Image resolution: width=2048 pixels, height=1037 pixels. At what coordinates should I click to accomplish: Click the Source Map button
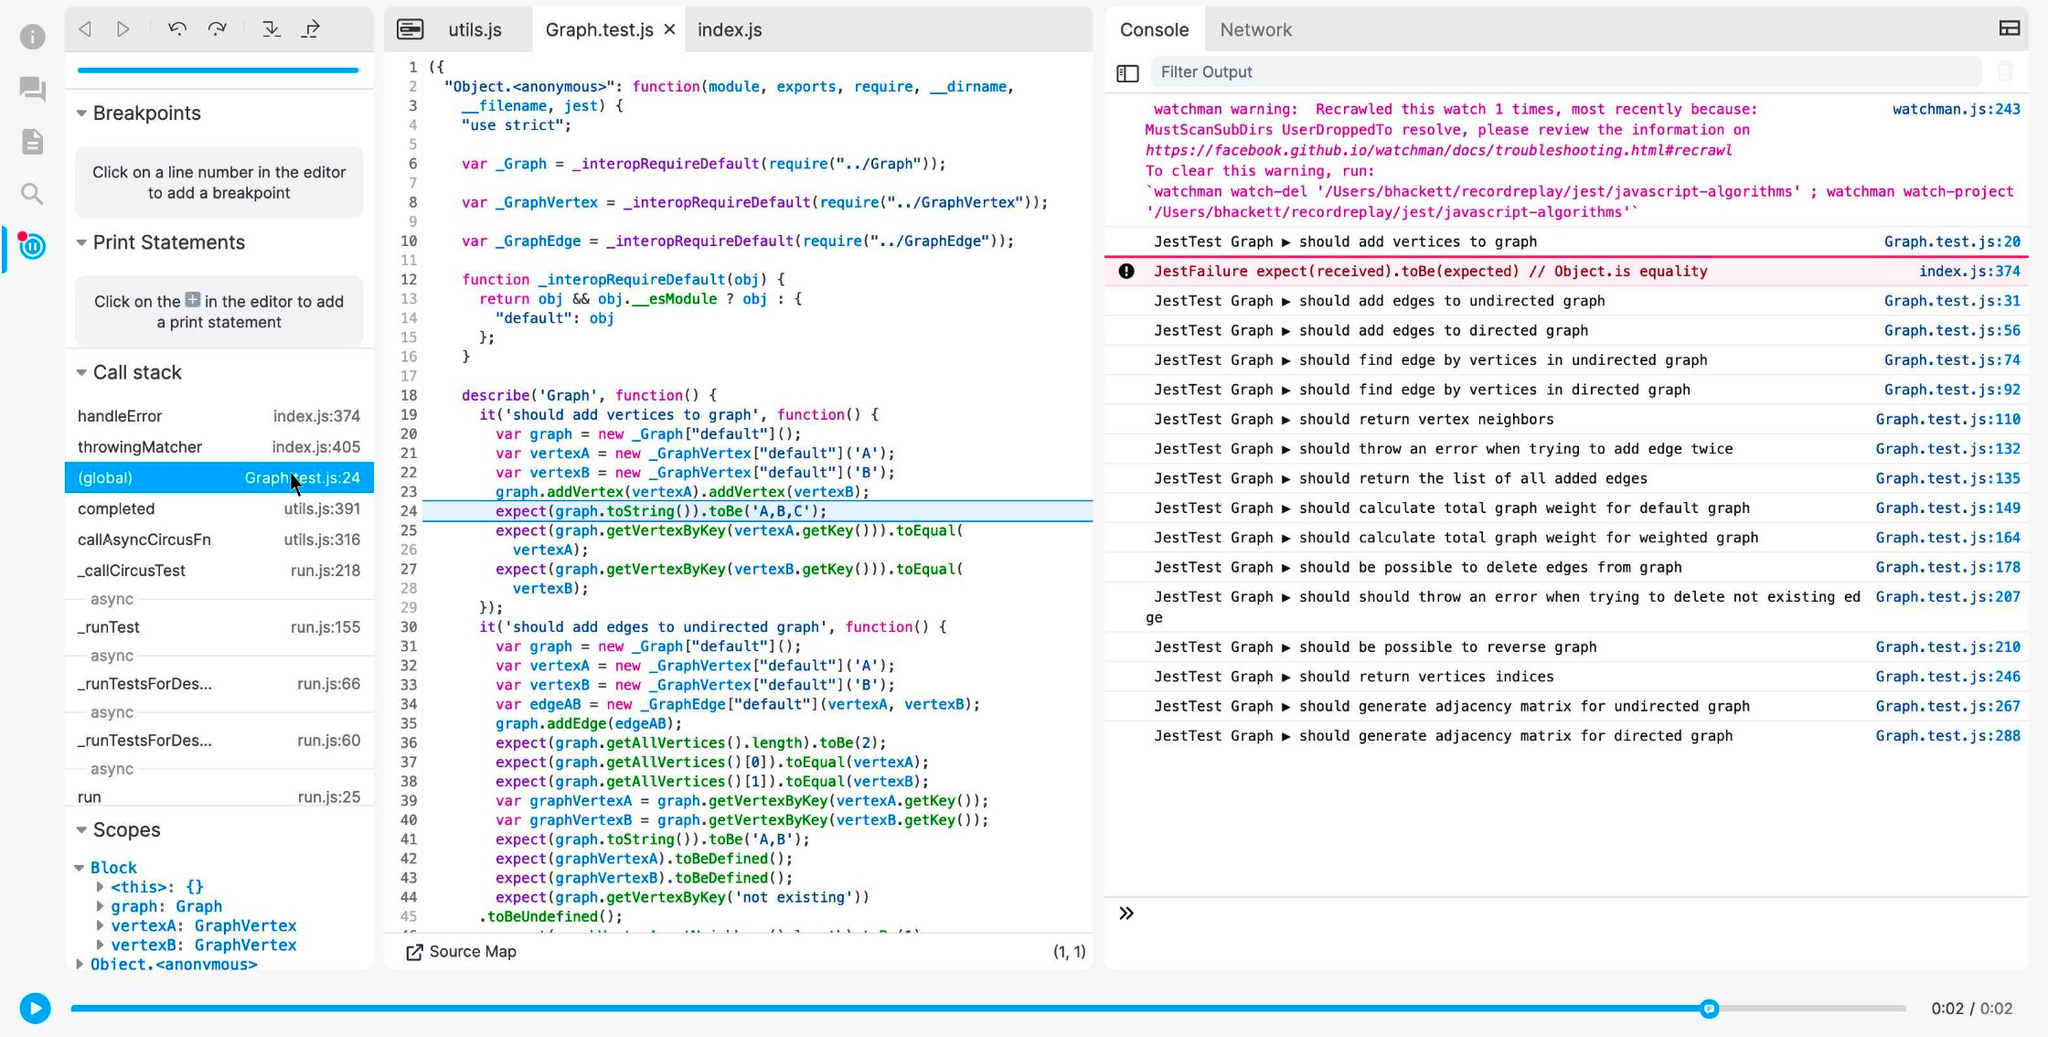(461, 952)
